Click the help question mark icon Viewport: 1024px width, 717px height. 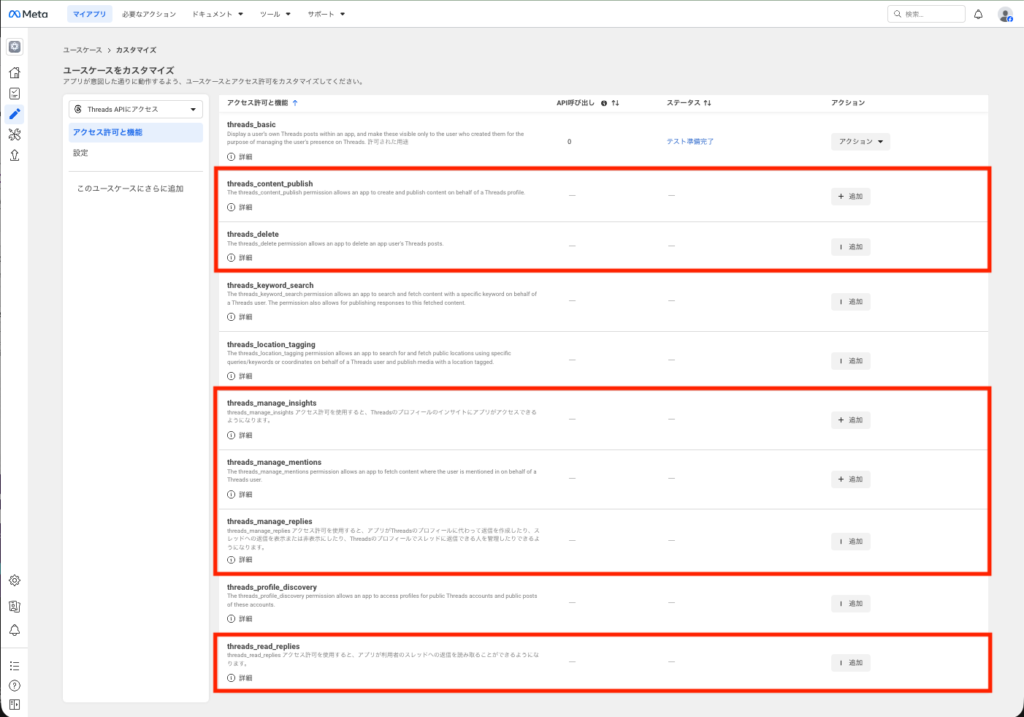click(x=14, y=685)
